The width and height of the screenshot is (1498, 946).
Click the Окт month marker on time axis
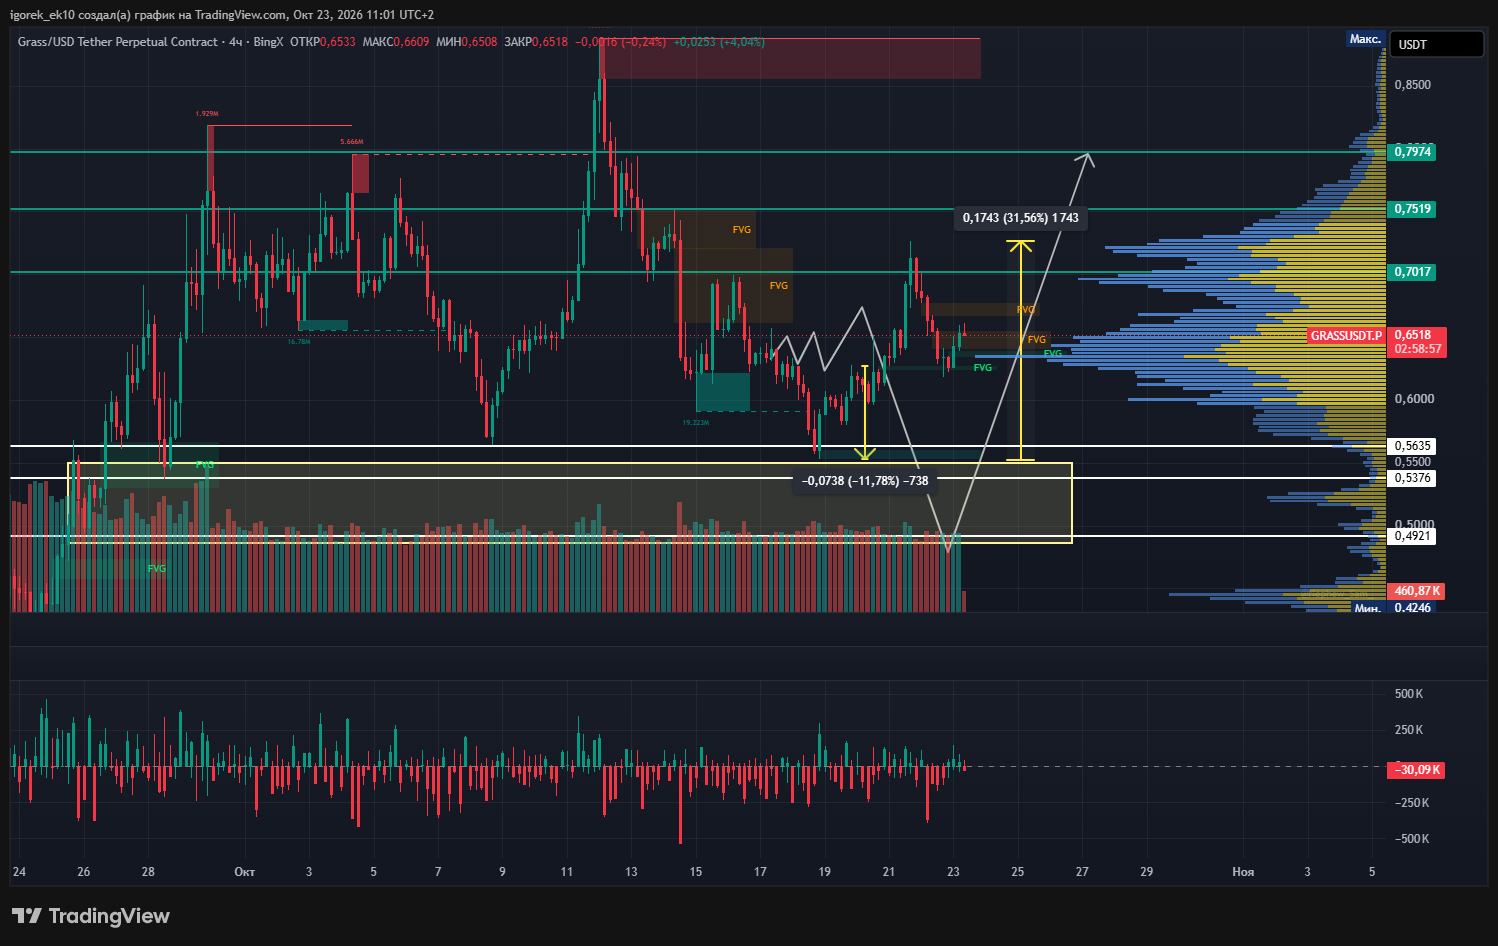(x=244, y=872)
